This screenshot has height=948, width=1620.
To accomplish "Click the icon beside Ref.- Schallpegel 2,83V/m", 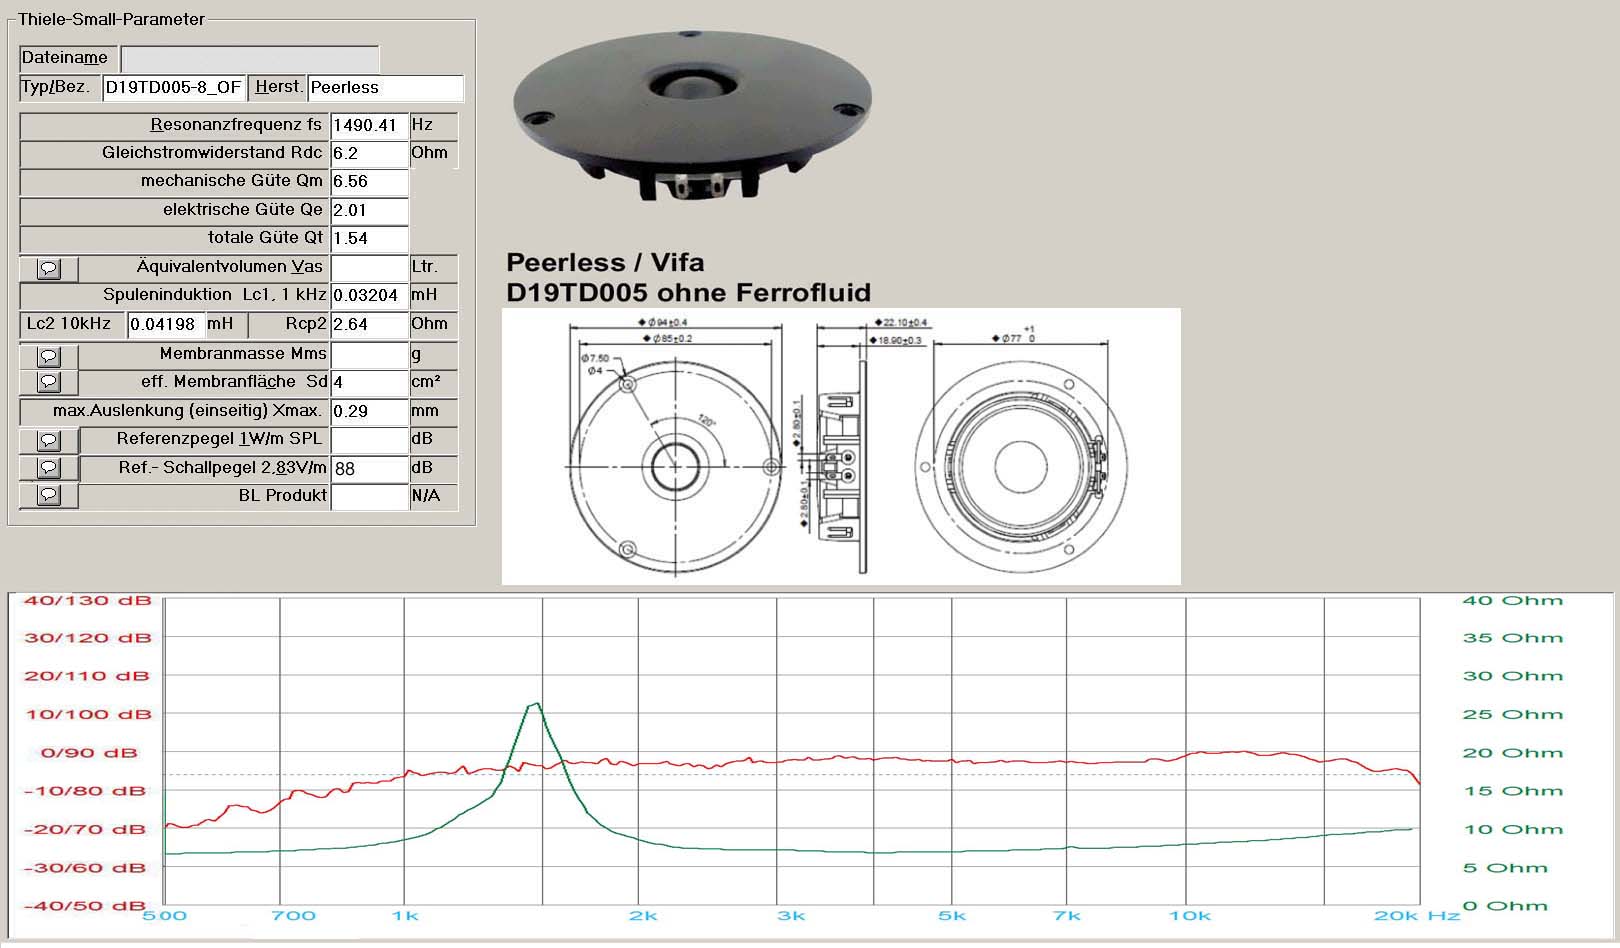I will point(49,468).
